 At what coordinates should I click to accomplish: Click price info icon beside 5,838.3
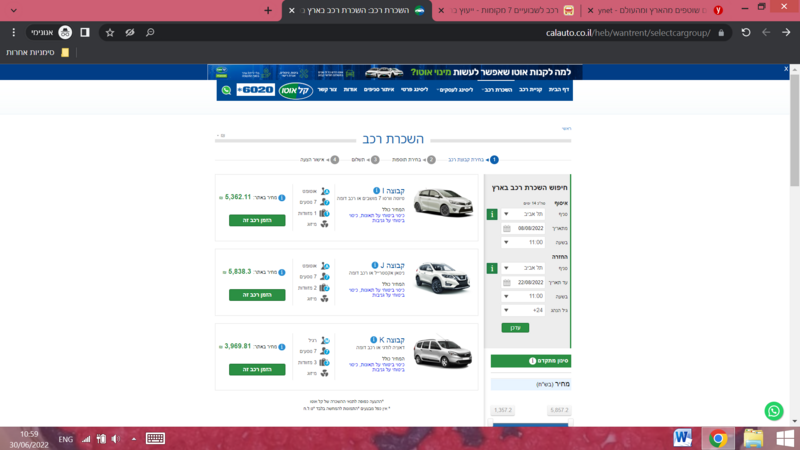[x=282, y=272]
